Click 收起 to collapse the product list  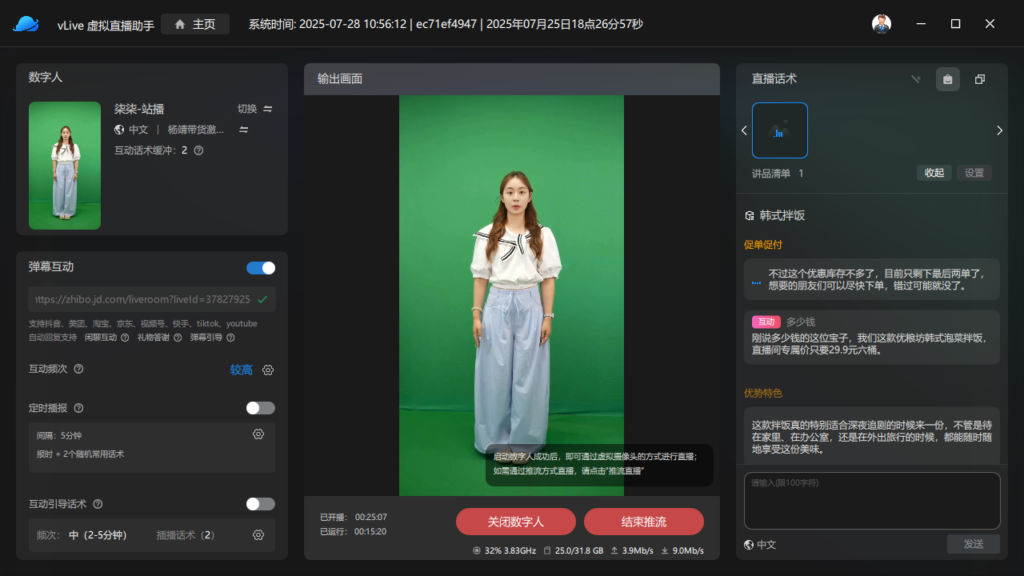pos(933,173)
